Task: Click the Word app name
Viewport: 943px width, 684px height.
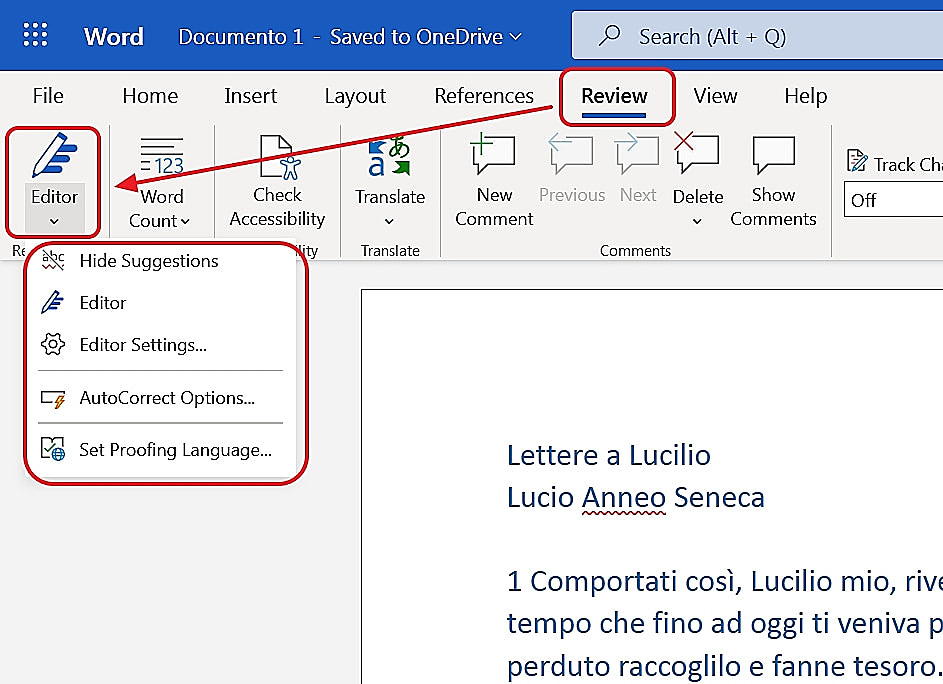Action: [114, 37]
